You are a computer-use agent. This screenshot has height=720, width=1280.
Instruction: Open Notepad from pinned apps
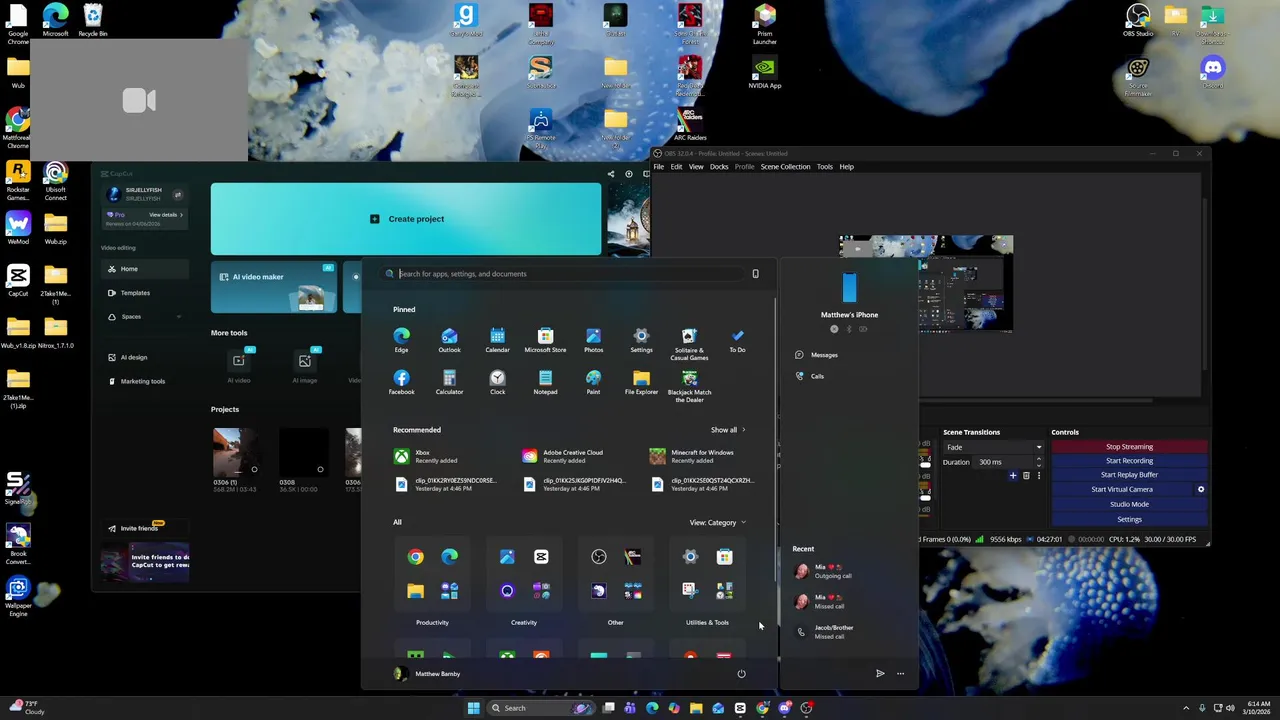[545, 382]
